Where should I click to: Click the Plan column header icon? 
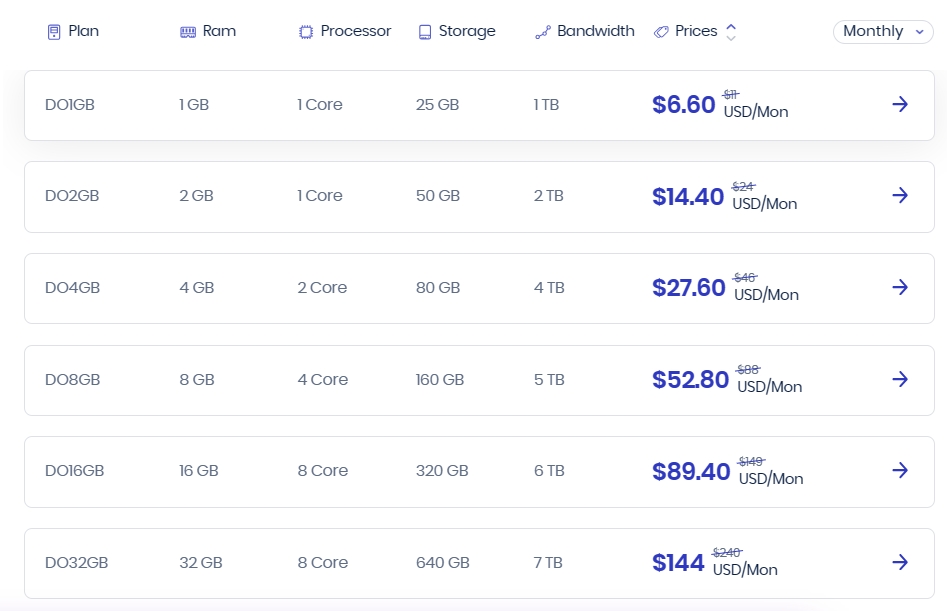tap(54, 32)
